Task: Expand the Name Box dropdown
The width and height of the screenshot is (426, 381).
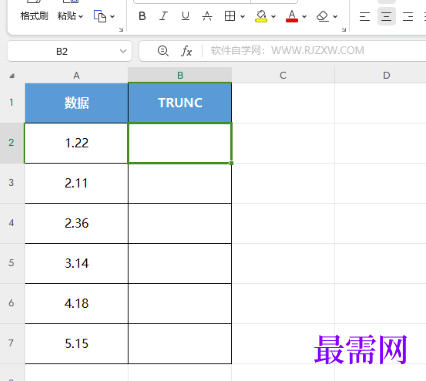Action: (123, 51)
